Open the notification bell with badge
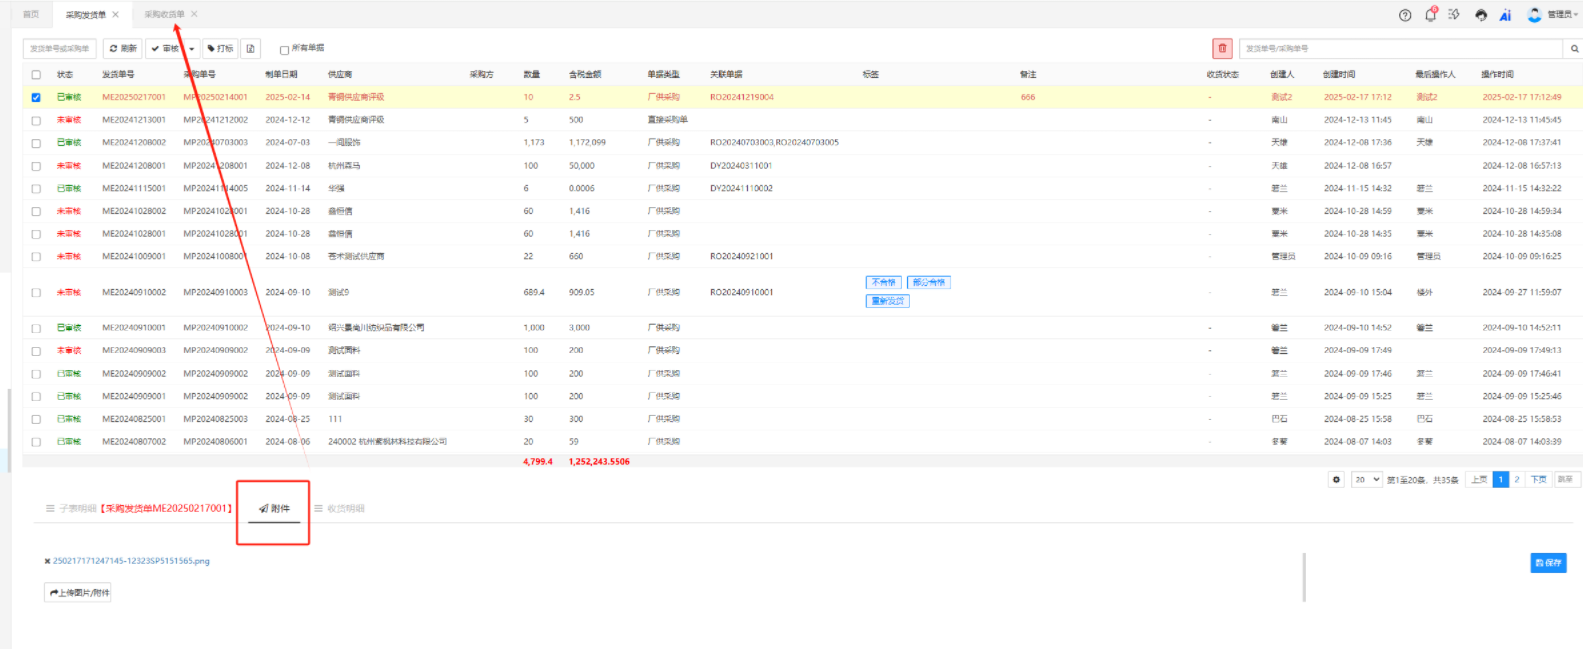The image size is (1583, 649). point(1430,15)
